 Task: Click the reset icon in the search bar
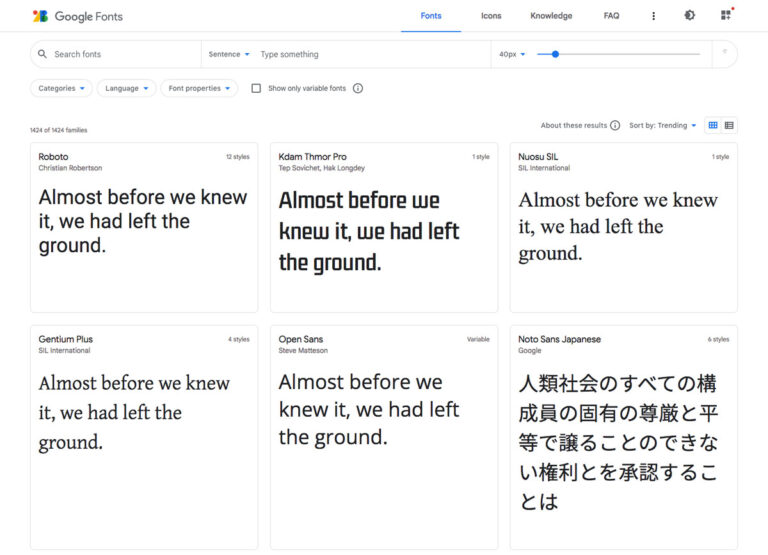pos(724,52)
